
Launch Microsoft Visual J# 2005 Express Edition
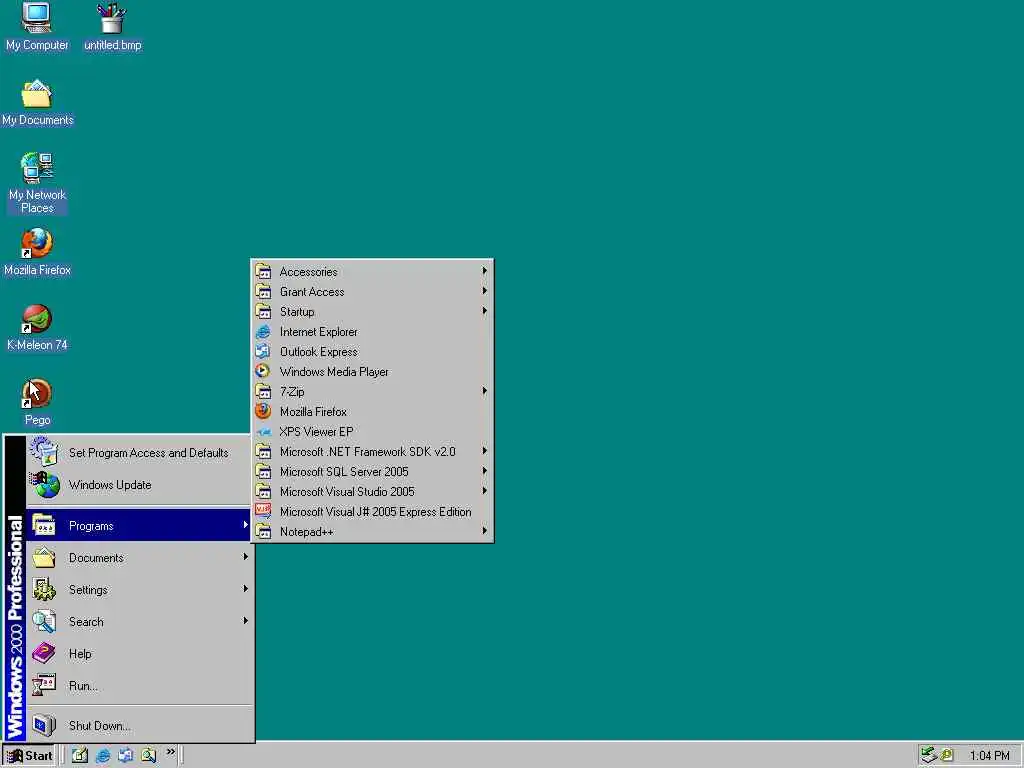(372, 512)
